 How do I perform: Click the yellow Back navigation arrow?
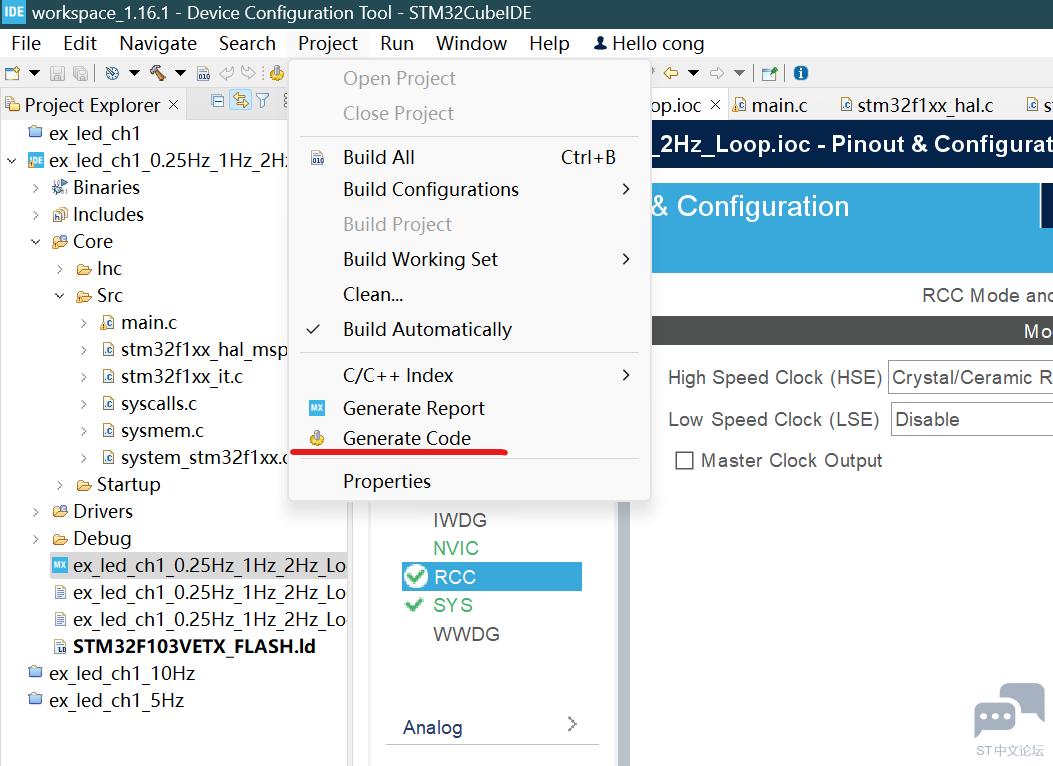tap(671, 73)
